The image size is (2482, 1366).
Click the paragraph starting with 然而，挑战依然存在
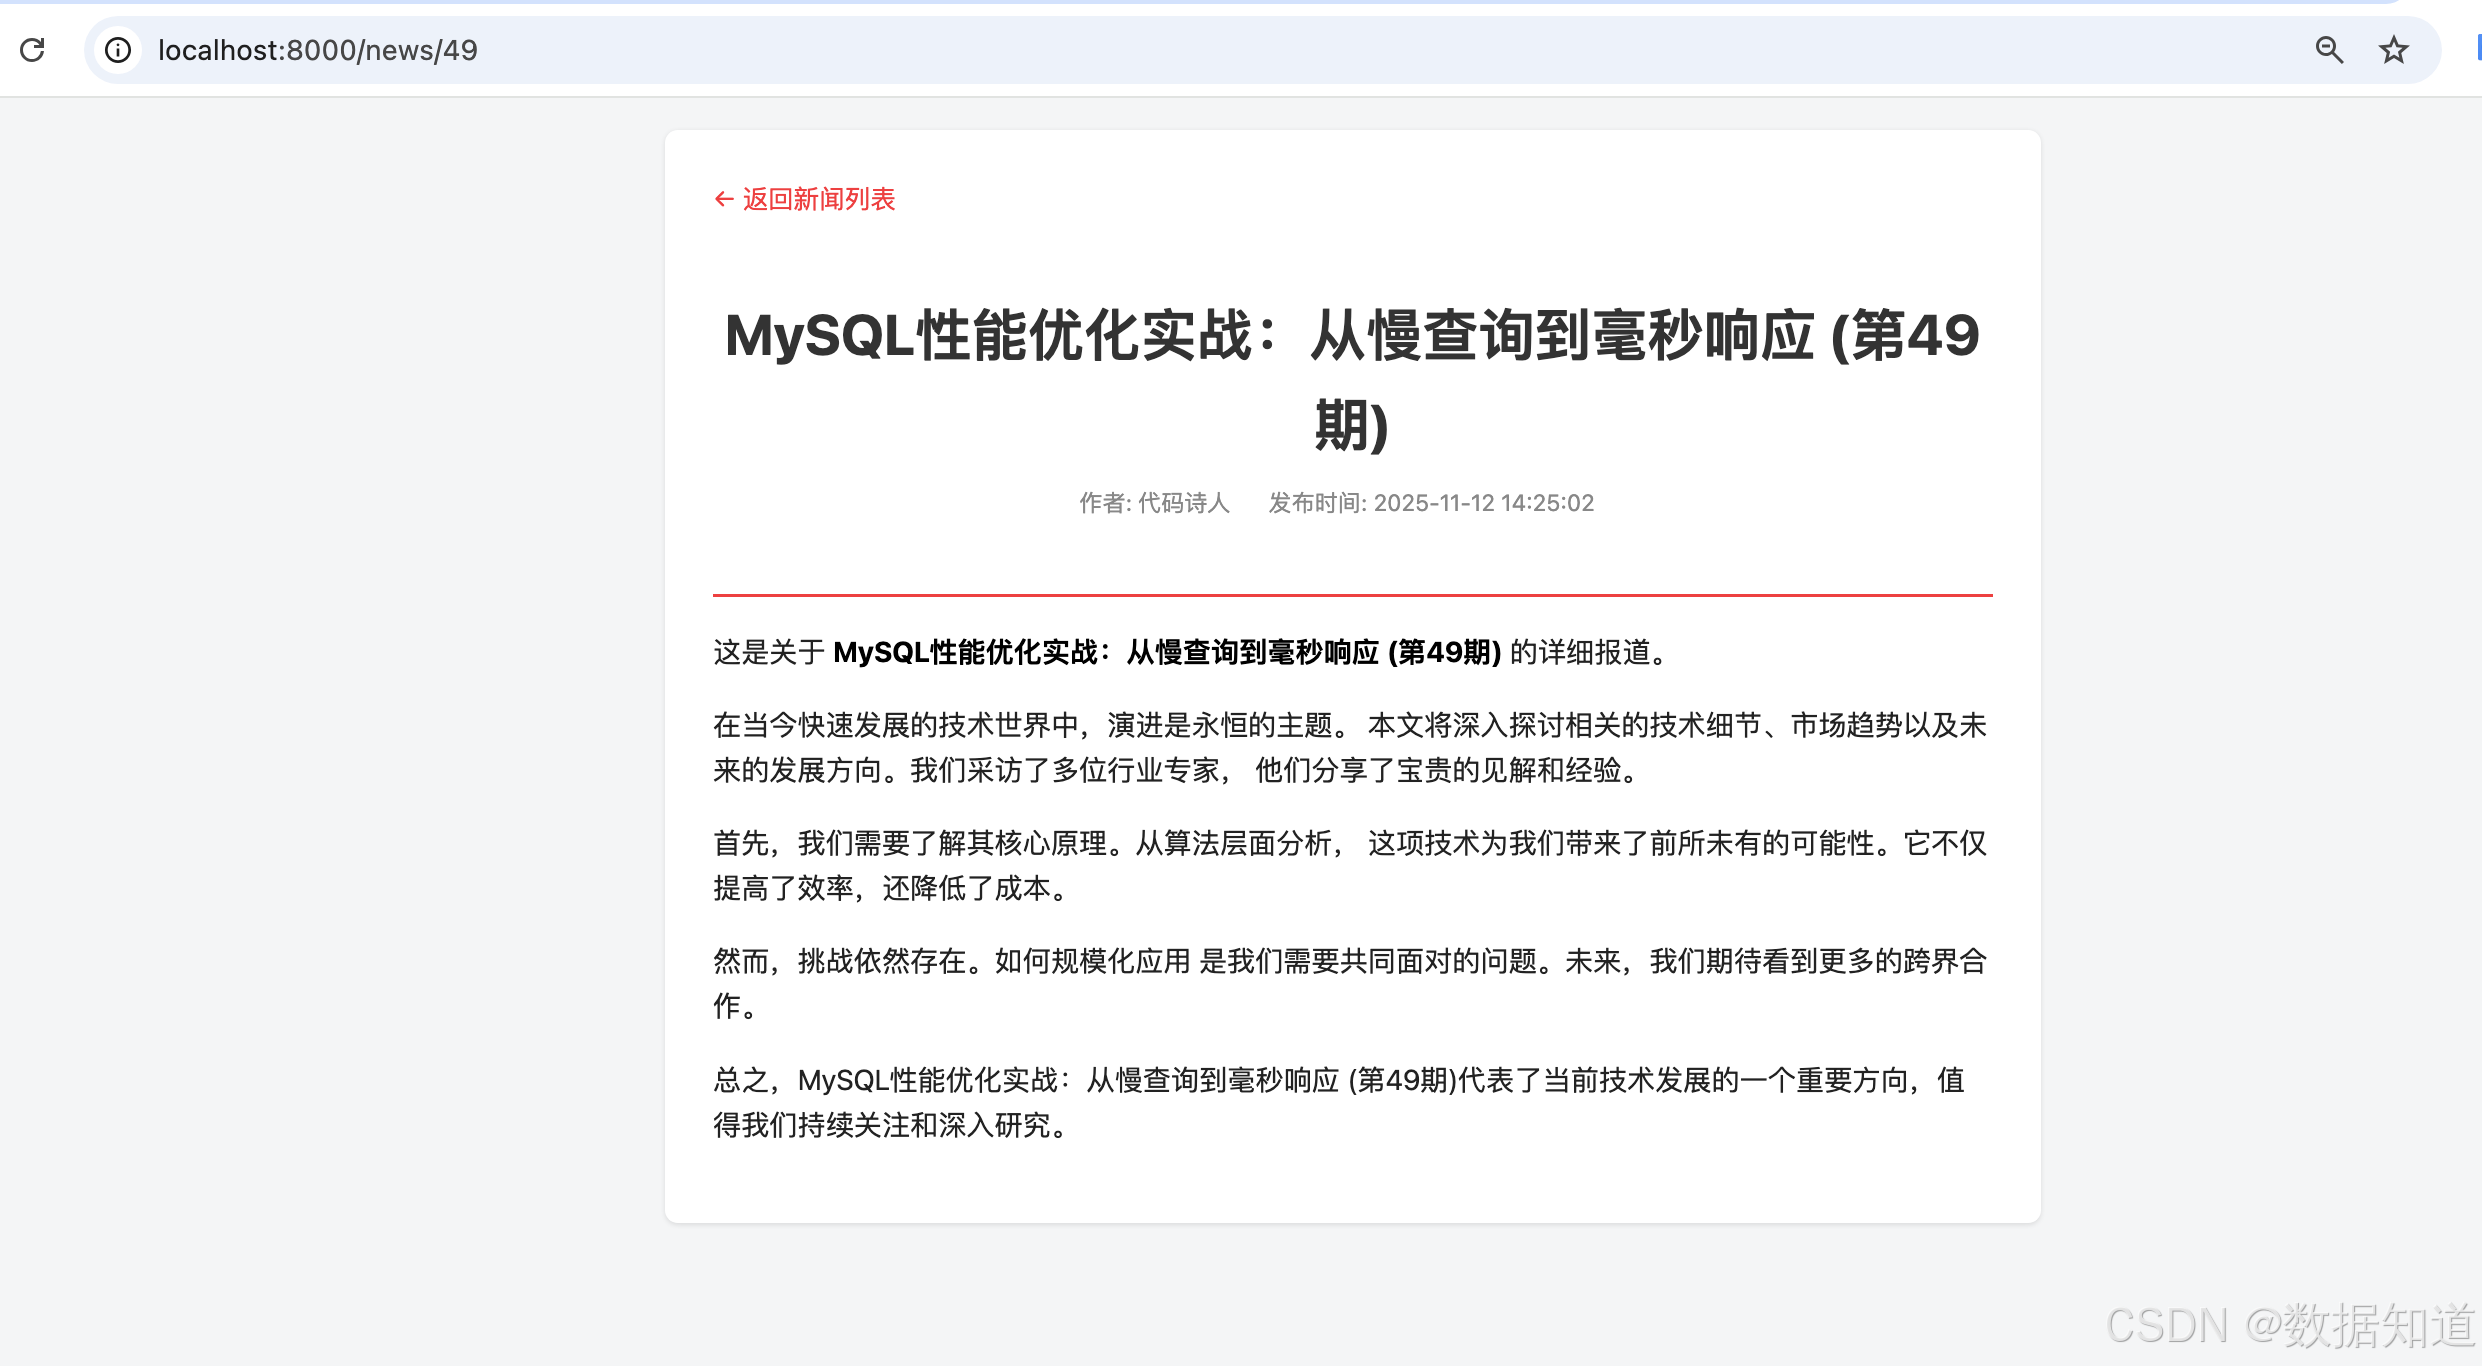[1350, 983]
